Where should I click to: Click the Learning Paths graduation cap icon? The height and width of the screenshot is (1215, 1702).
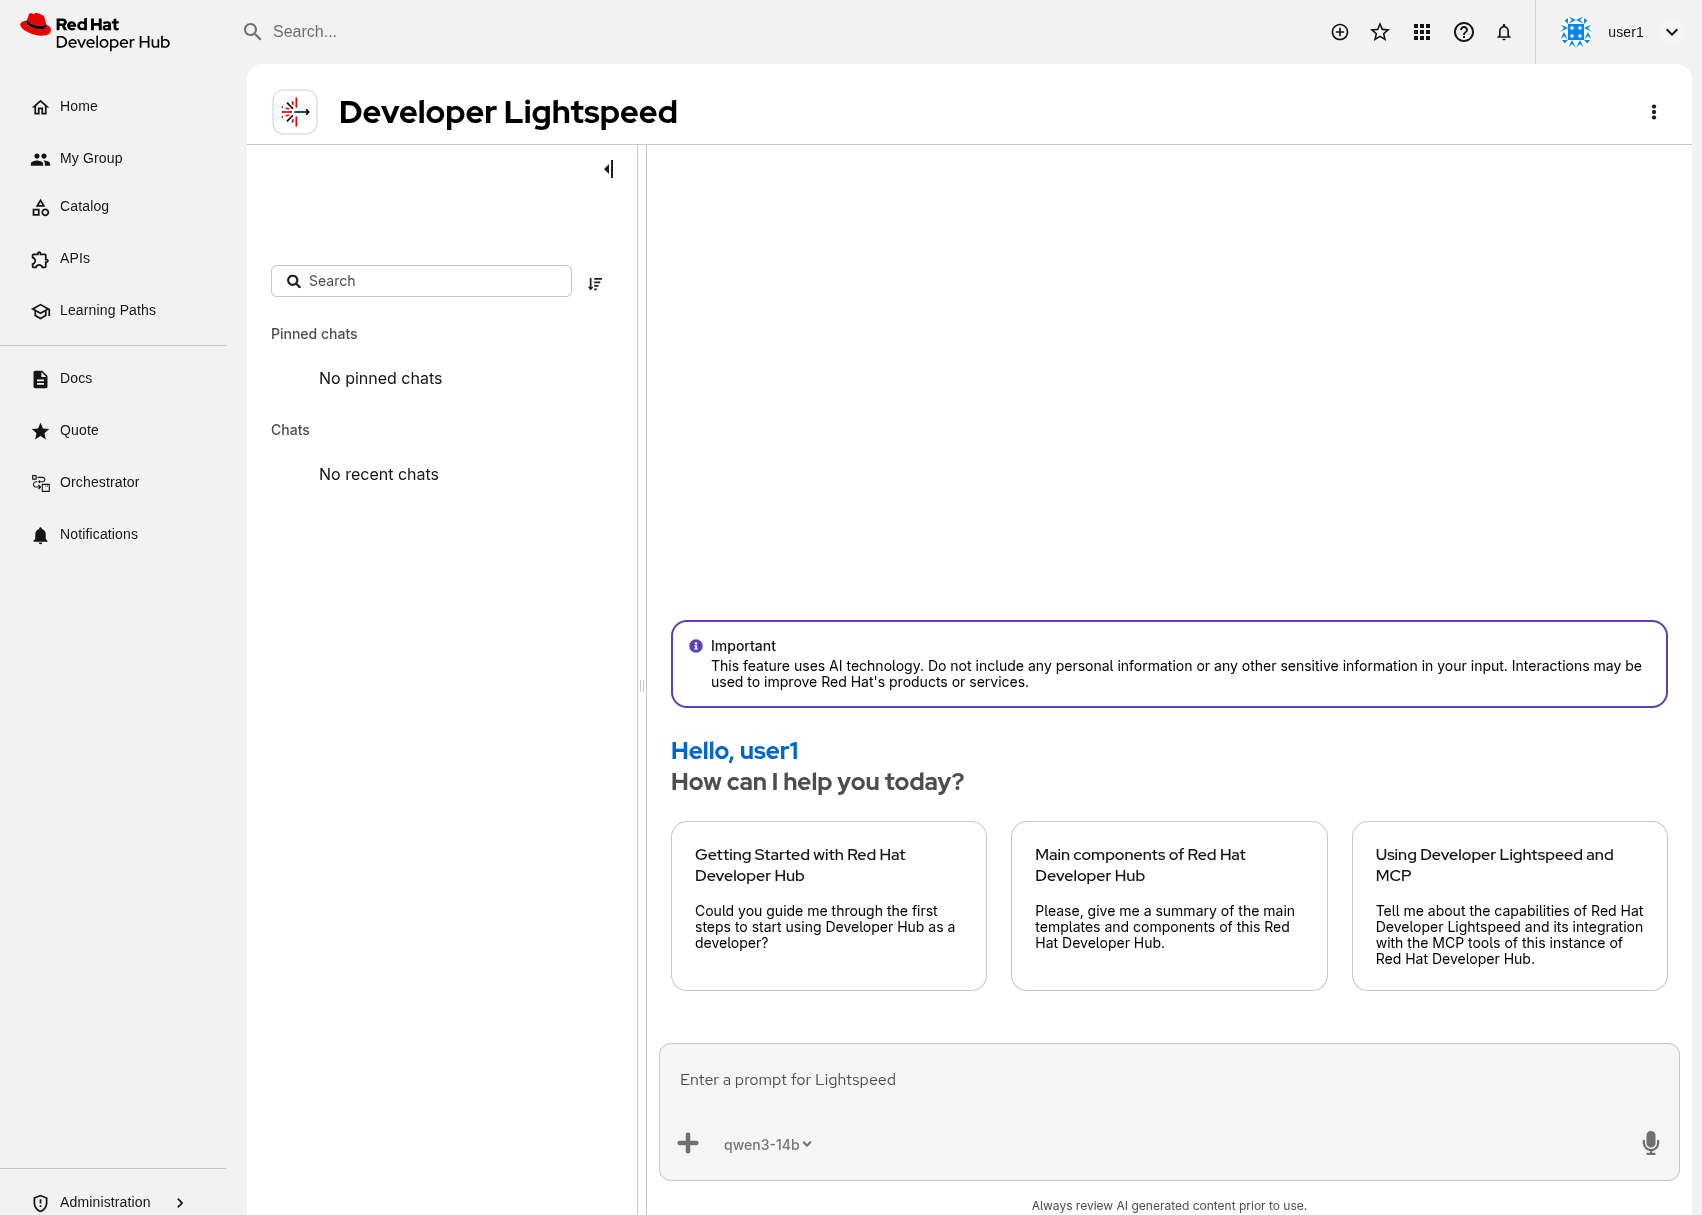tap(40, 311)
